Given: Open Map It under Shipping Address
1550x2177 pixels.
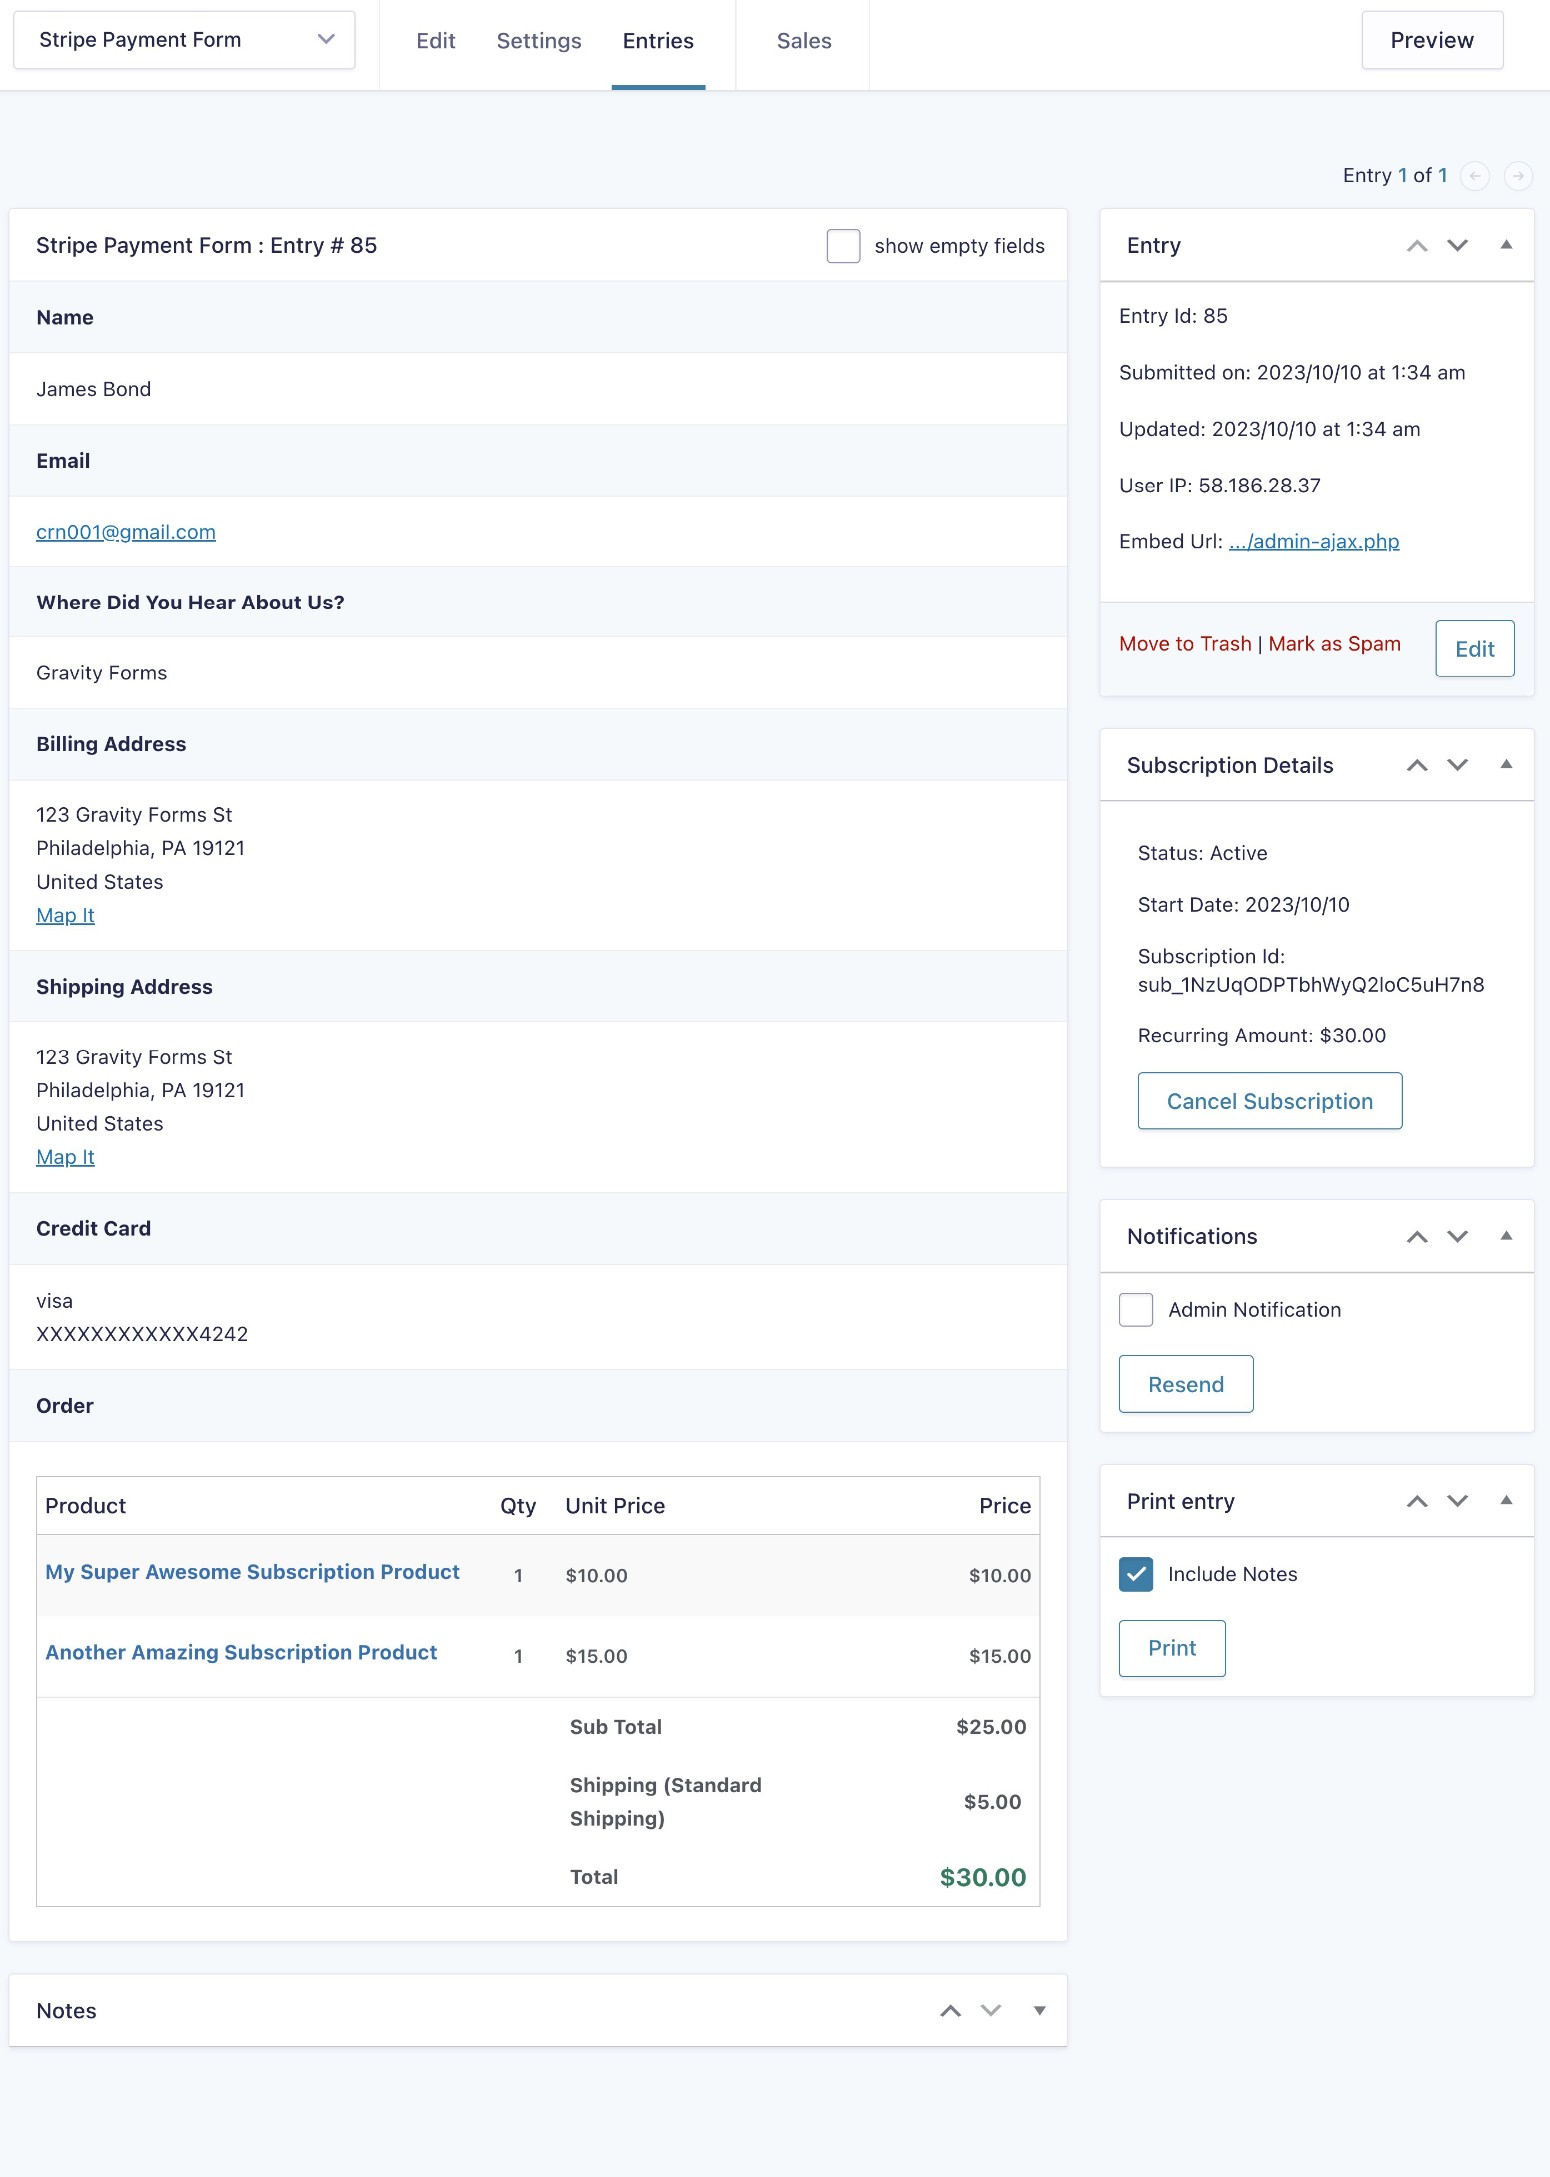Looking at the screenshot, I should (65, 1157).
